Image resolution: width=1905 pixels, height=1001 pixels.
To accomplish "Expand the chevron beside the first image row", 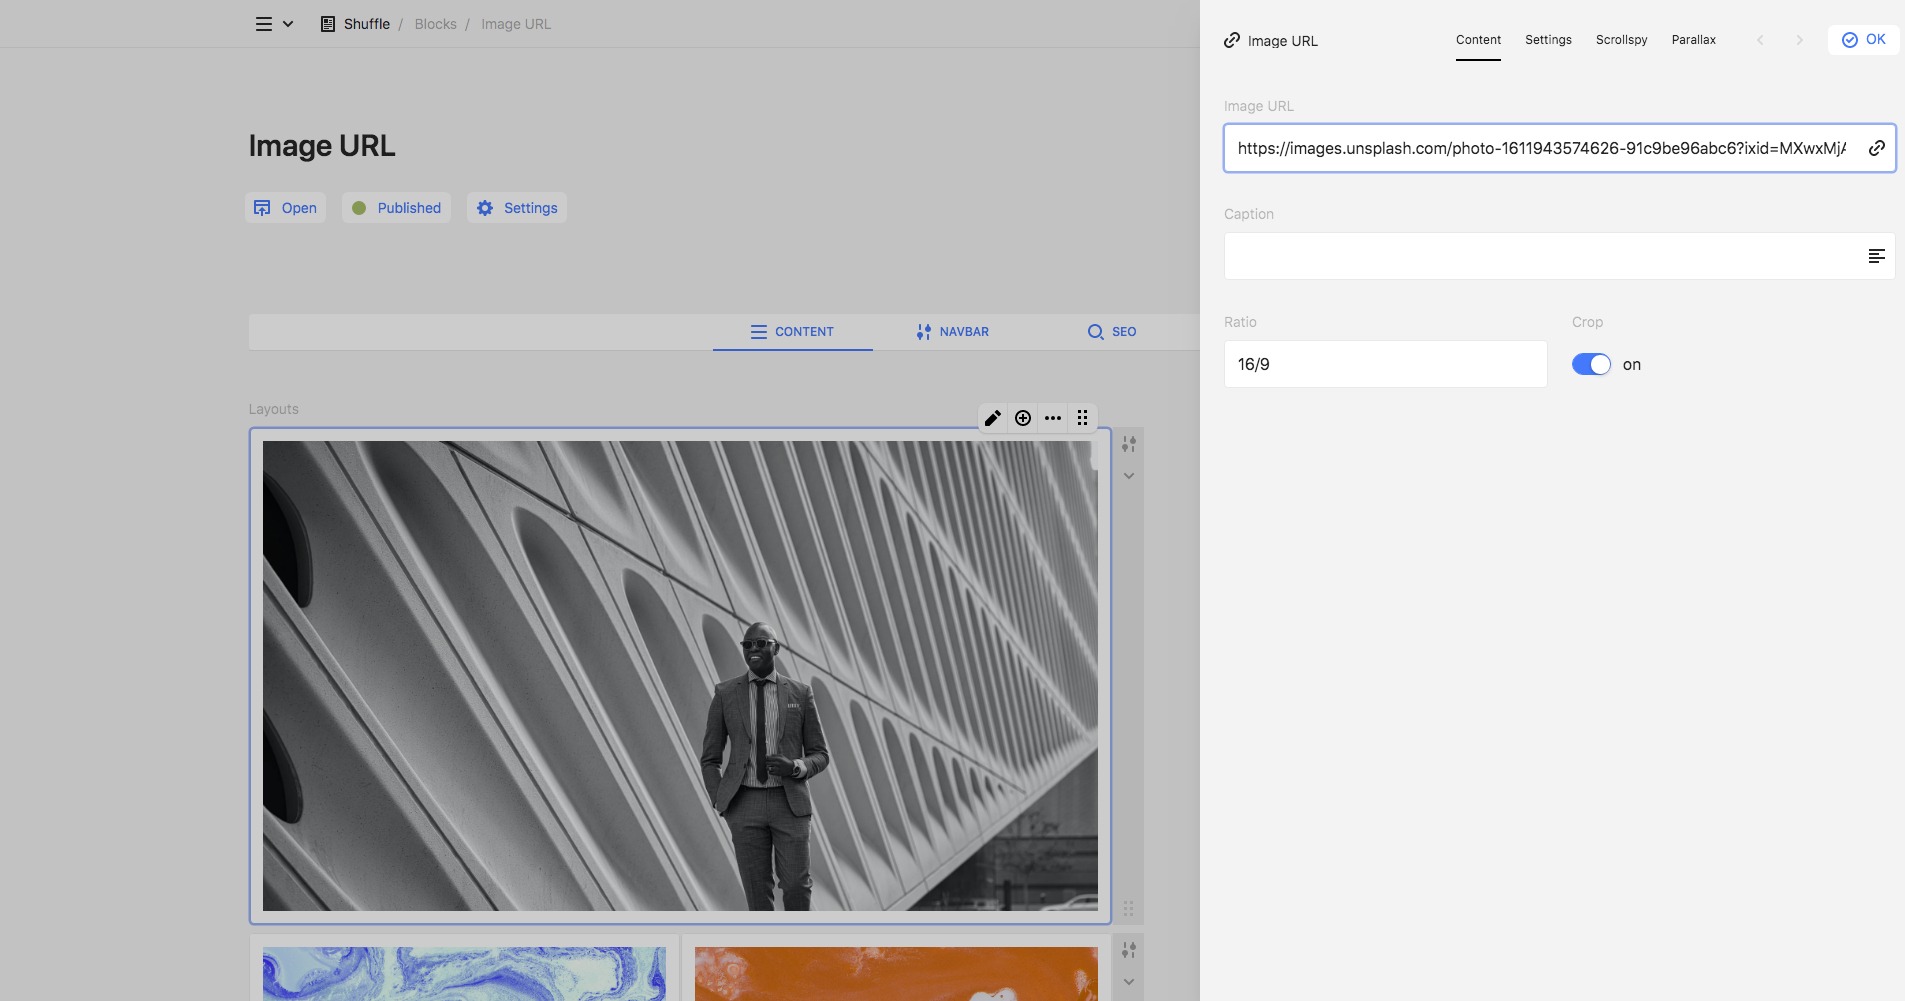I will [x=1129, y=476].
